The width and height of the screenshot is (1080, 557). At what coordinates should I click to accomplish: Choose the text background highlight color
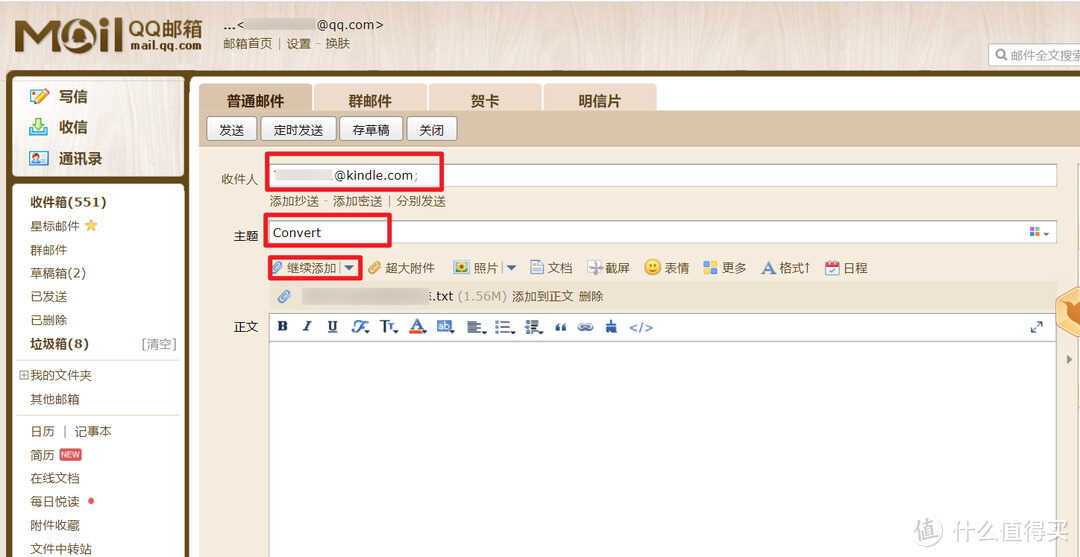click(446, 327)
